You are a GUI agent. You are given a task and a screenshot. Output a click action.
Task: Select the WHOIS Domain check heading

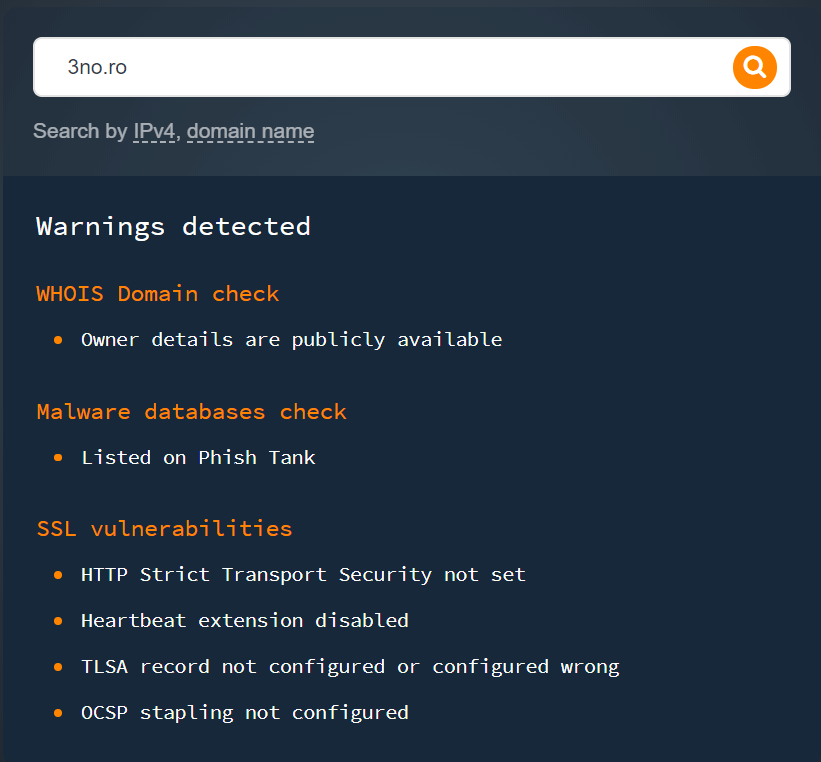[158, 294]
